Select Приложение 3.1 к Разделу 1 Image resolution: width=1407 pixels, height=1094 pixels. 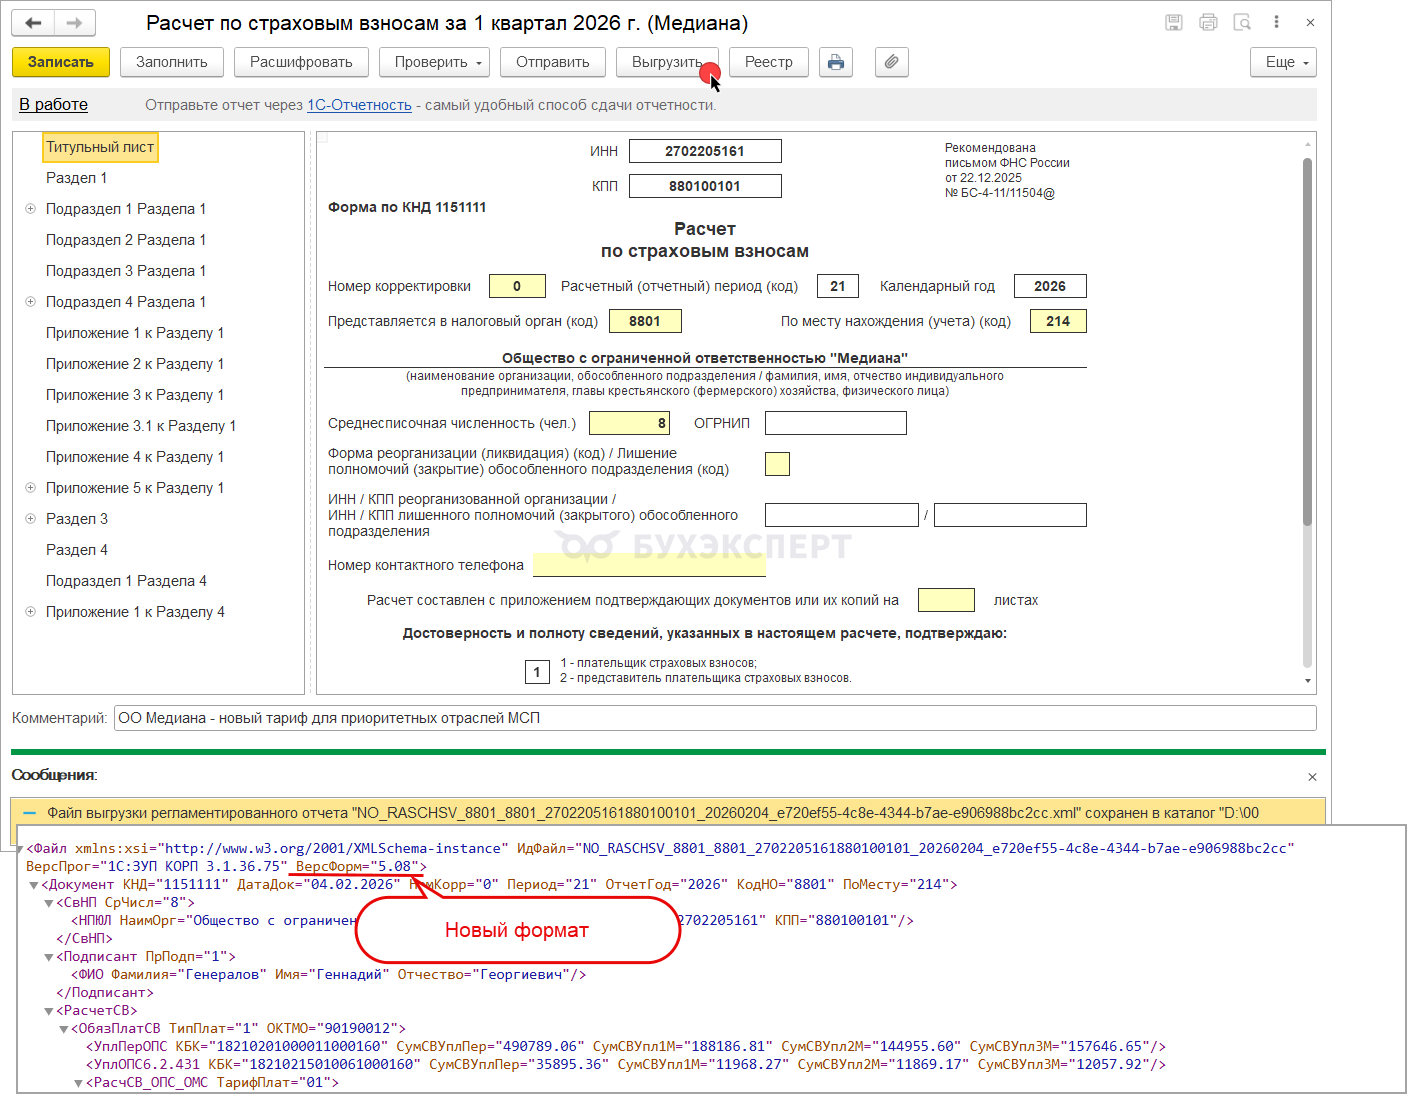[x=141, y=426]
